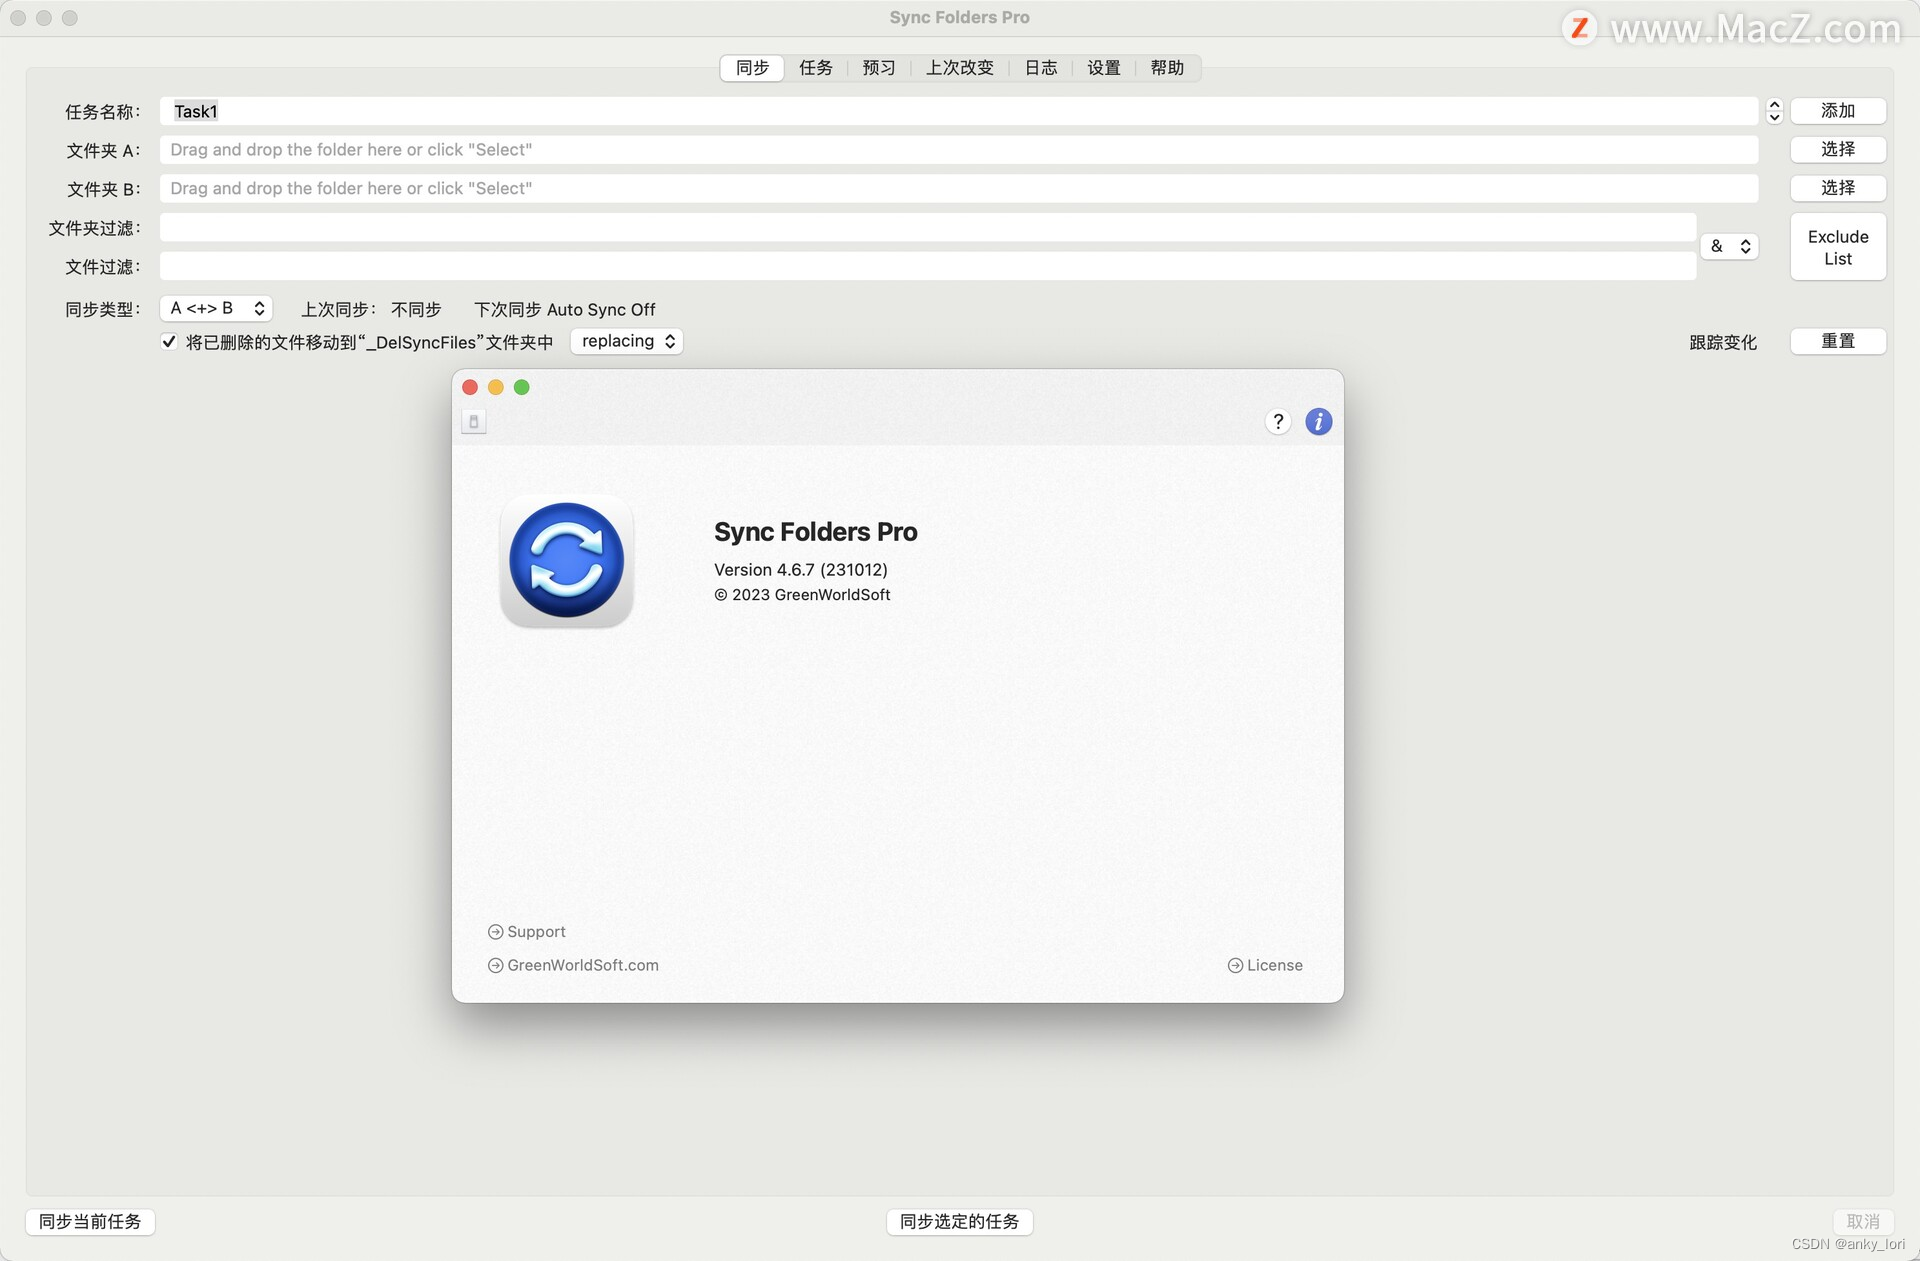Toggle the move deleted files to _DelSyncFiles checkbox

coord(169,342)
